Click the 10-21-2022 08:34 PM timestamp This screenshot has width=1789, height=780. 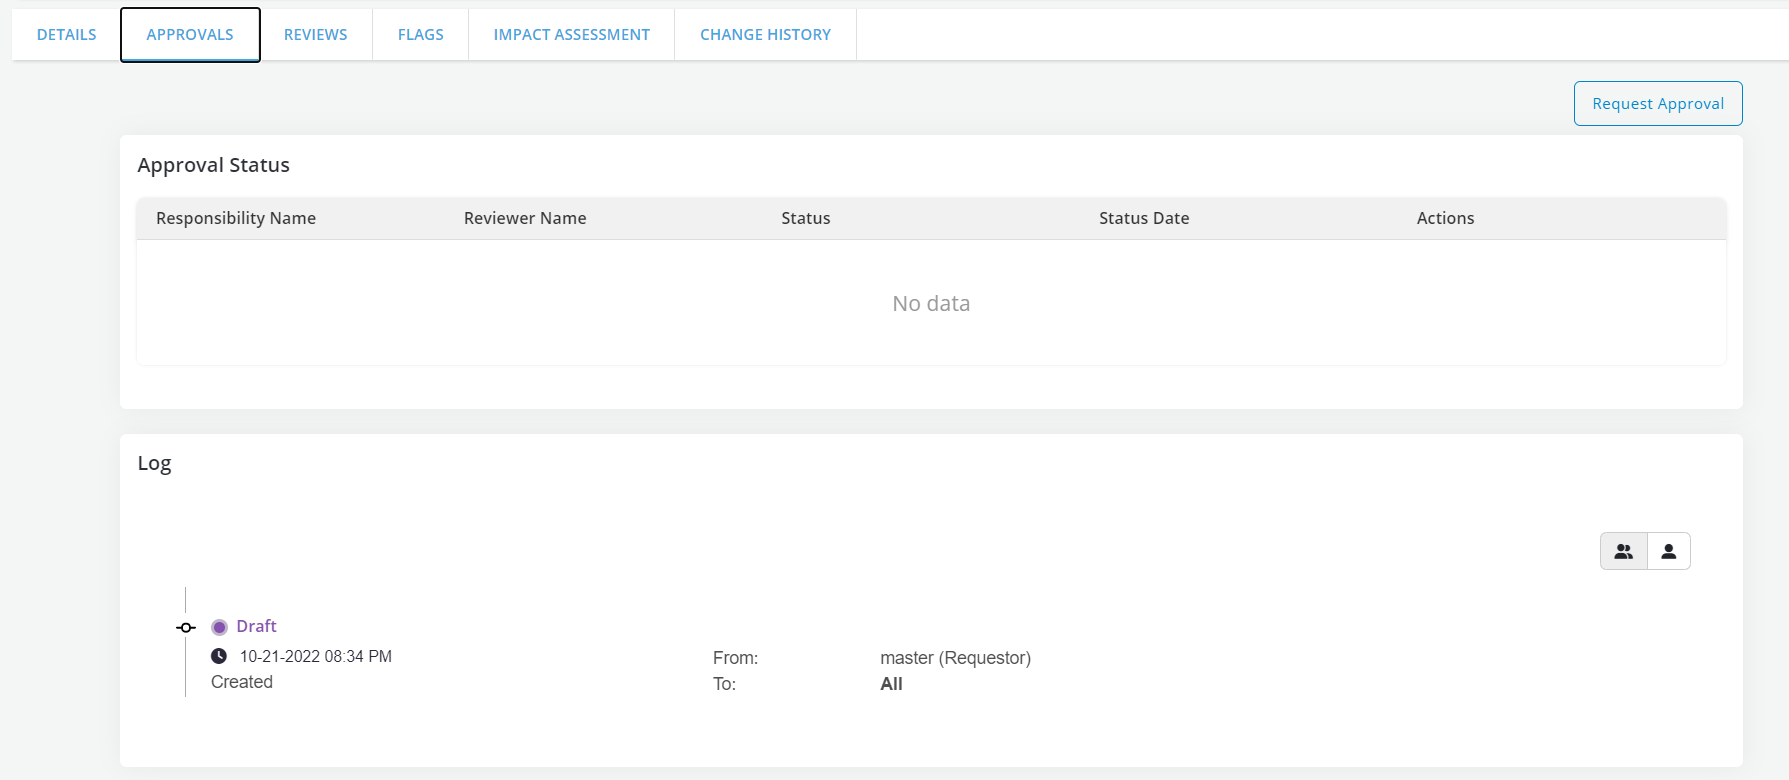(316, 657)
